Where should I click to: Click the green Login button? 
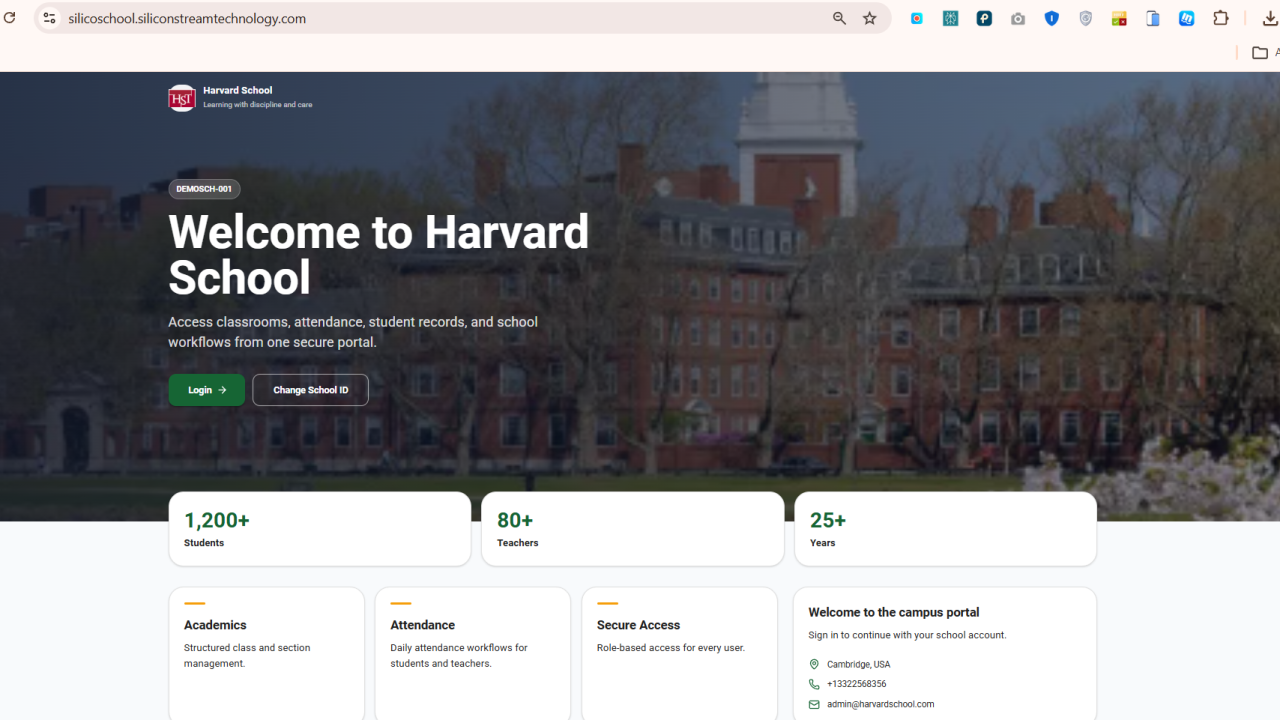(206, 390)
